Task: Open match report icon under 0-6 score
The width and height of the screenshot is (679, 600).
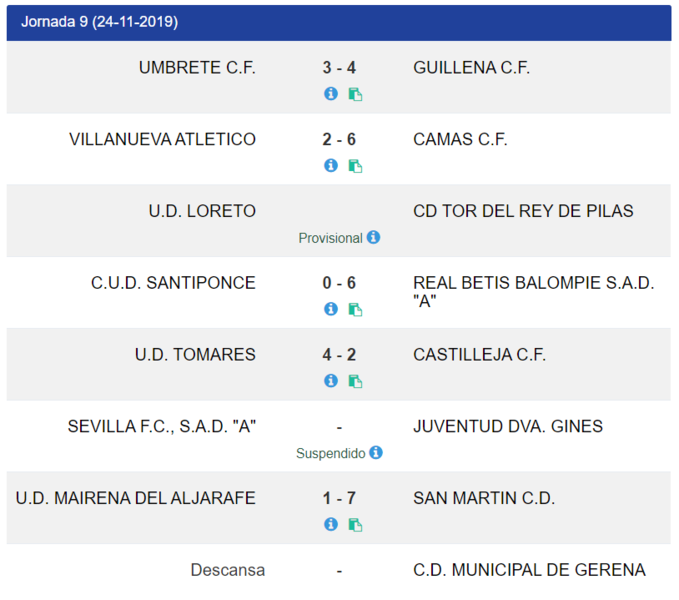Action: coord(356,310)
